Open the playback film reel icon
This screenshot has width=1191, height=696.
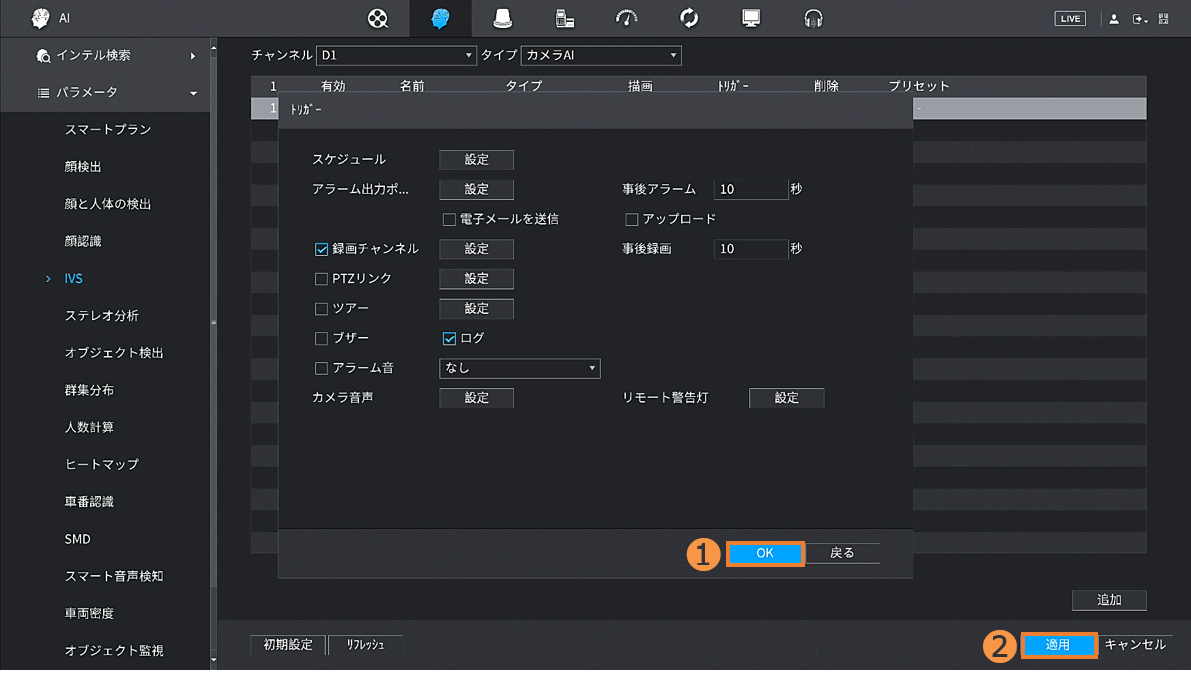click(x=378, y=18)
